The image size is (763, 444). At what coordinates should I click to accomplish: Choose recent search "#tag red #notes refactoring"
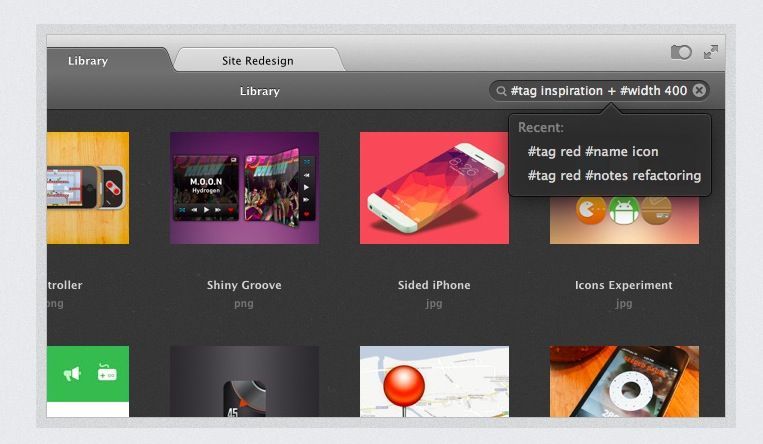coord(613,176)
